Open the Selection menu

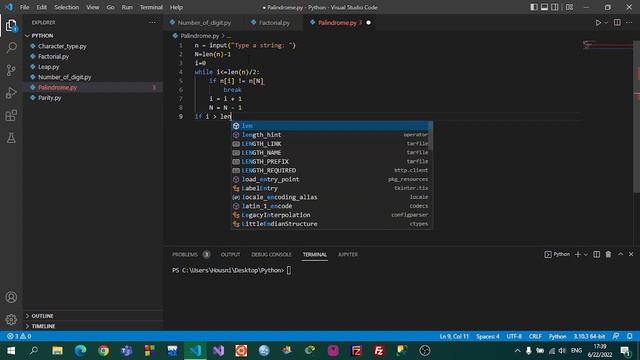(67, 7)
